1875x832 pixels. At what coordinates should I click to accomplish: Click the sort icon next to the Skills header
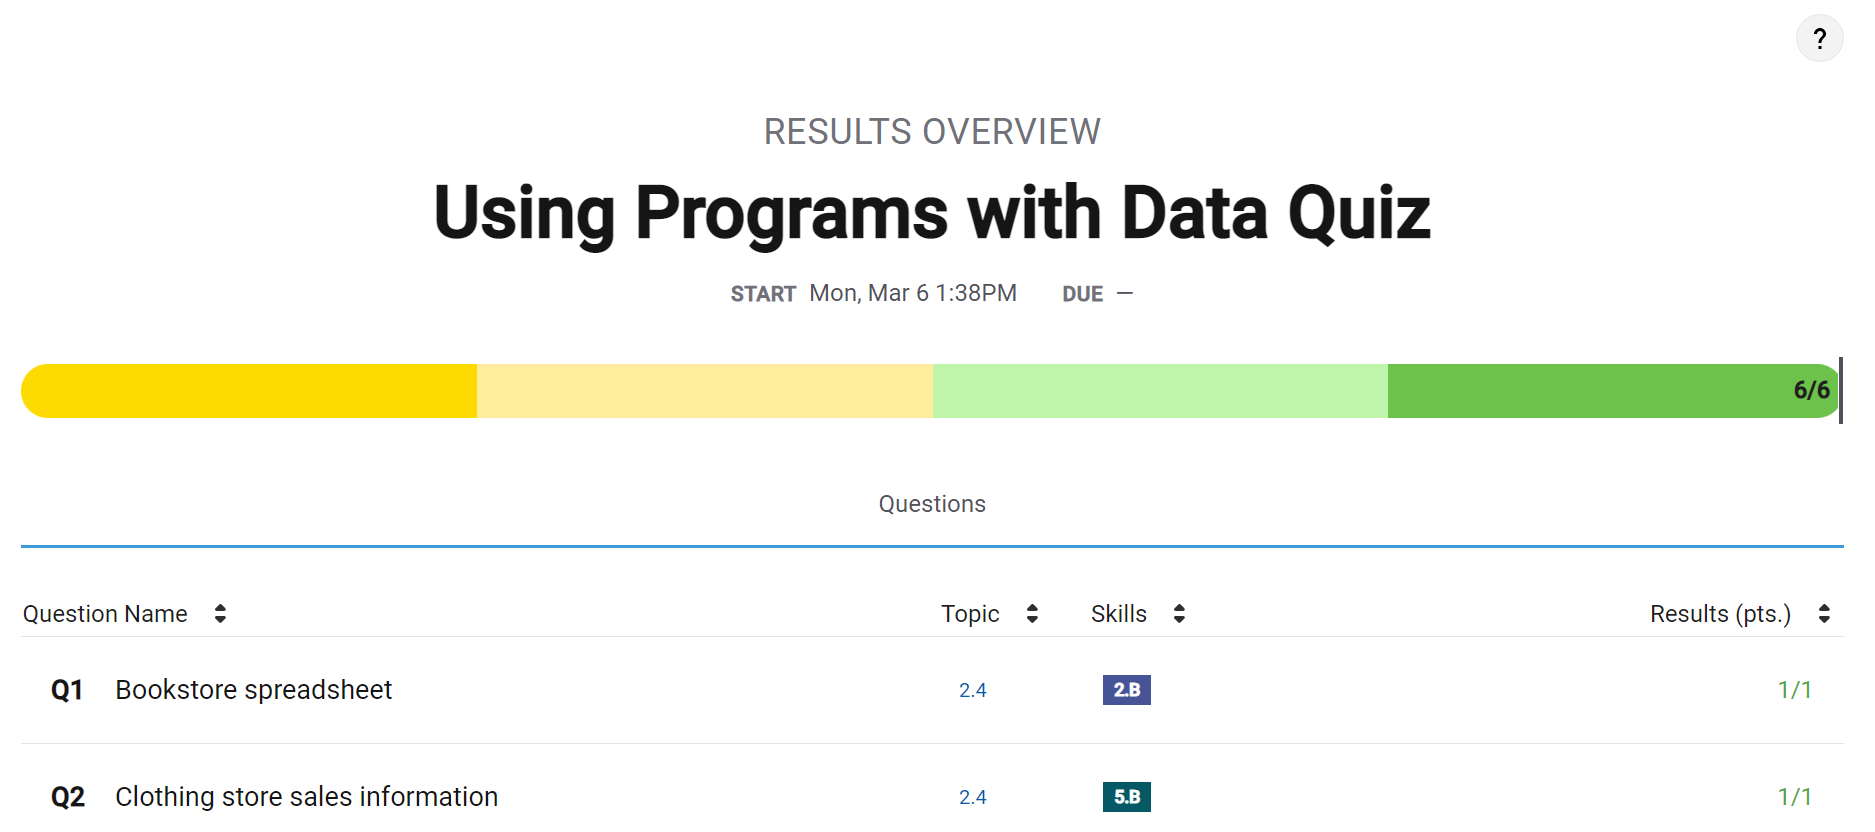click(x=1180, y=613)
